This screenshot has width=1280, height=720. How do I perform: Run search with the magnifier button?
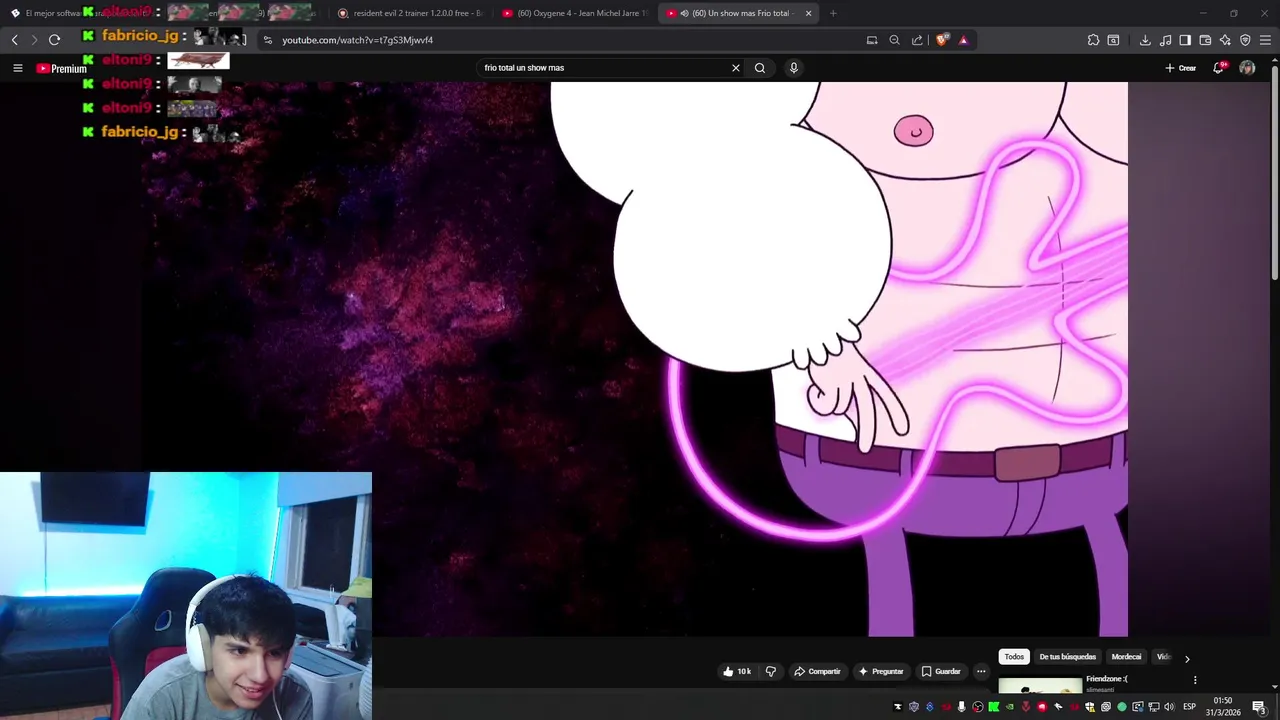click(760, 68)
